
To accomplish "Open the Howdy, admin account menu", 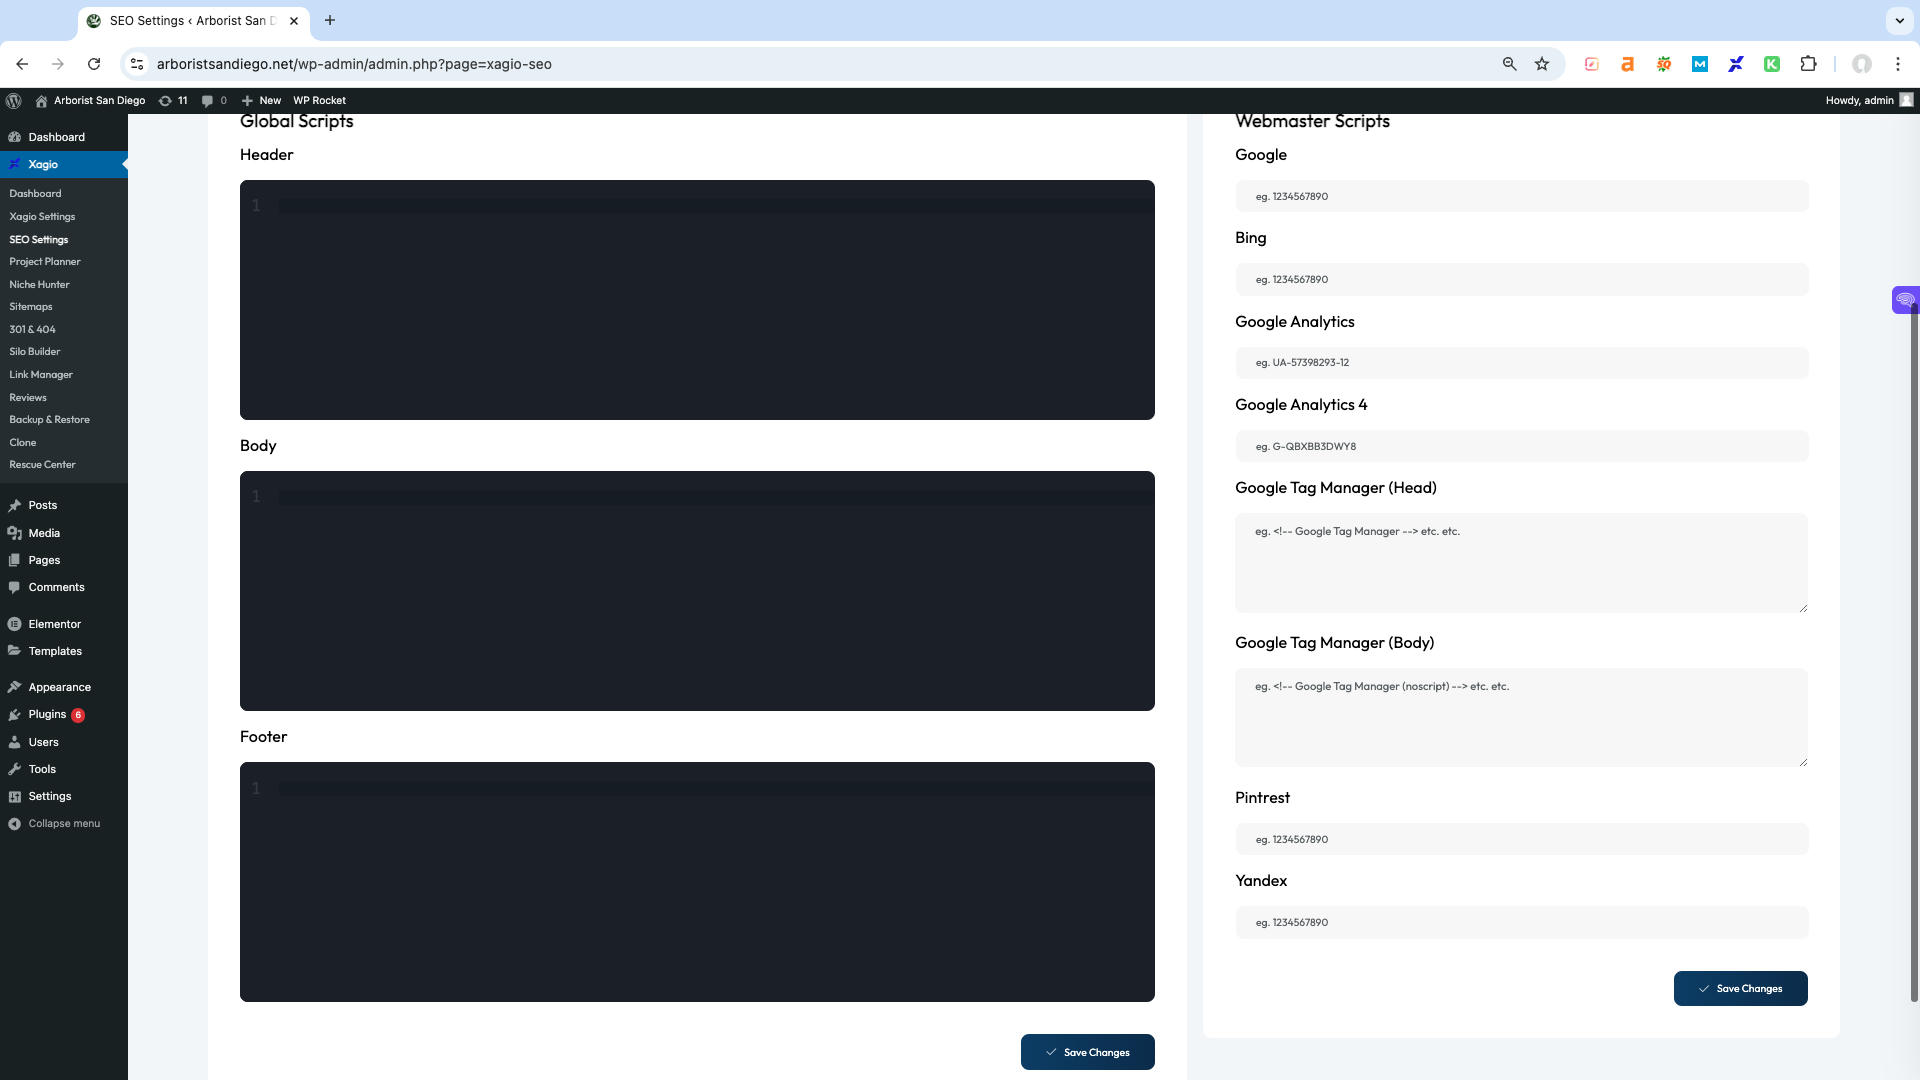I will pyautogui.click(x=1869, y=100).
